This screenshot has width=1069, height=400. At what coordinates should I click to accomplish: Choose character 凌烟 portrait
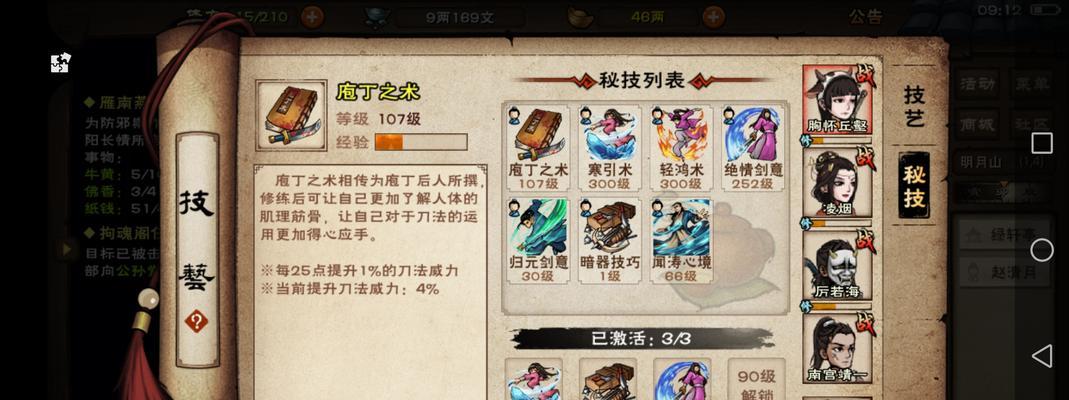pyautogui.click(x=838, y=183)
